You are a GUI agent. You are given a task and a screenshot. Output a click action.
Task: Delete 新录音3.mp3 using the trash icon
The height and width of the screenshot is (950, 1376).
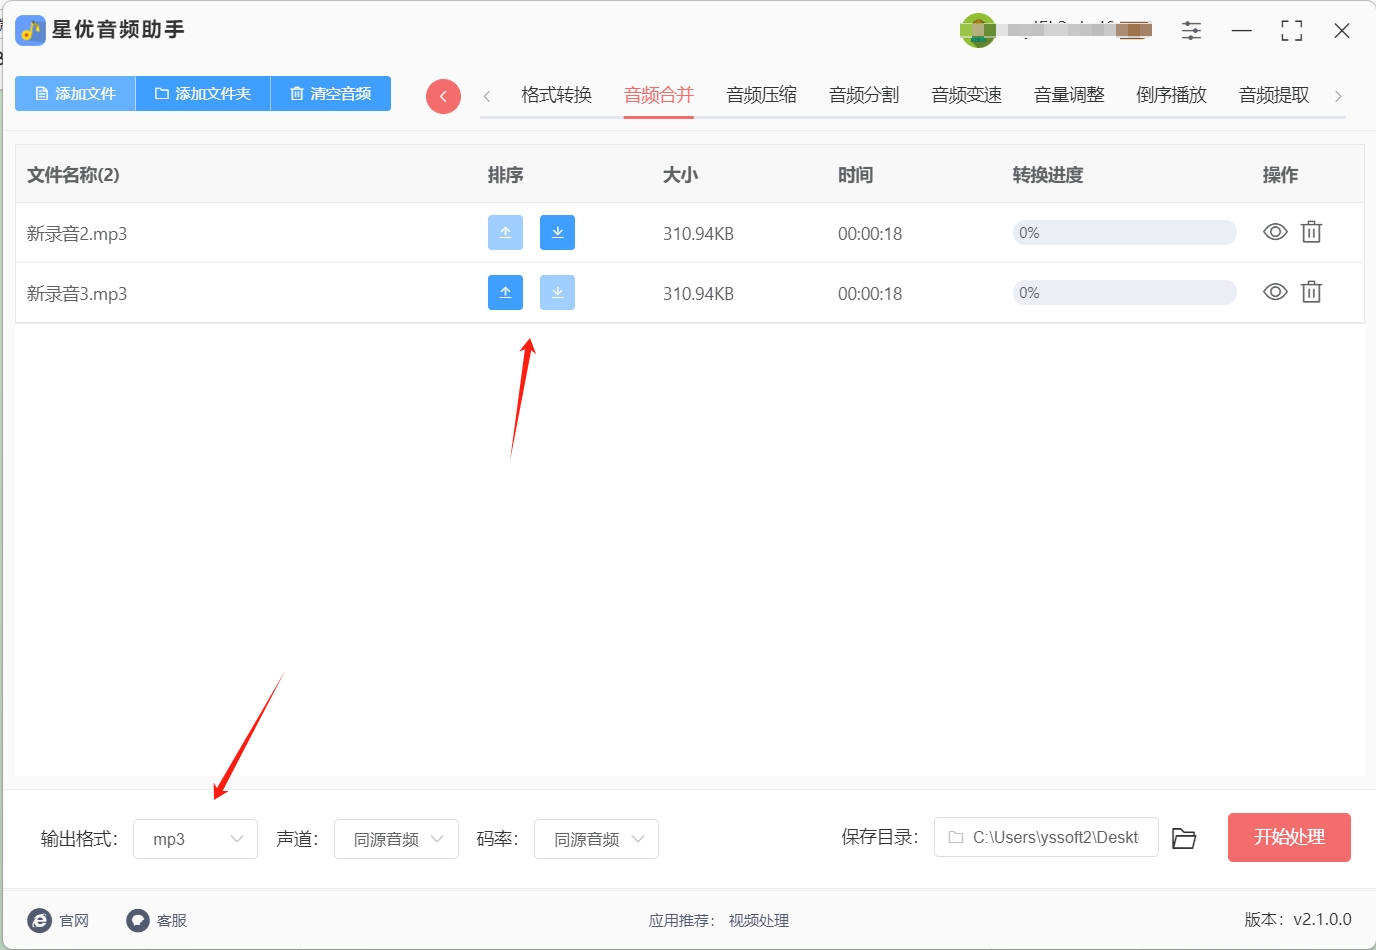pos(1311,292)
